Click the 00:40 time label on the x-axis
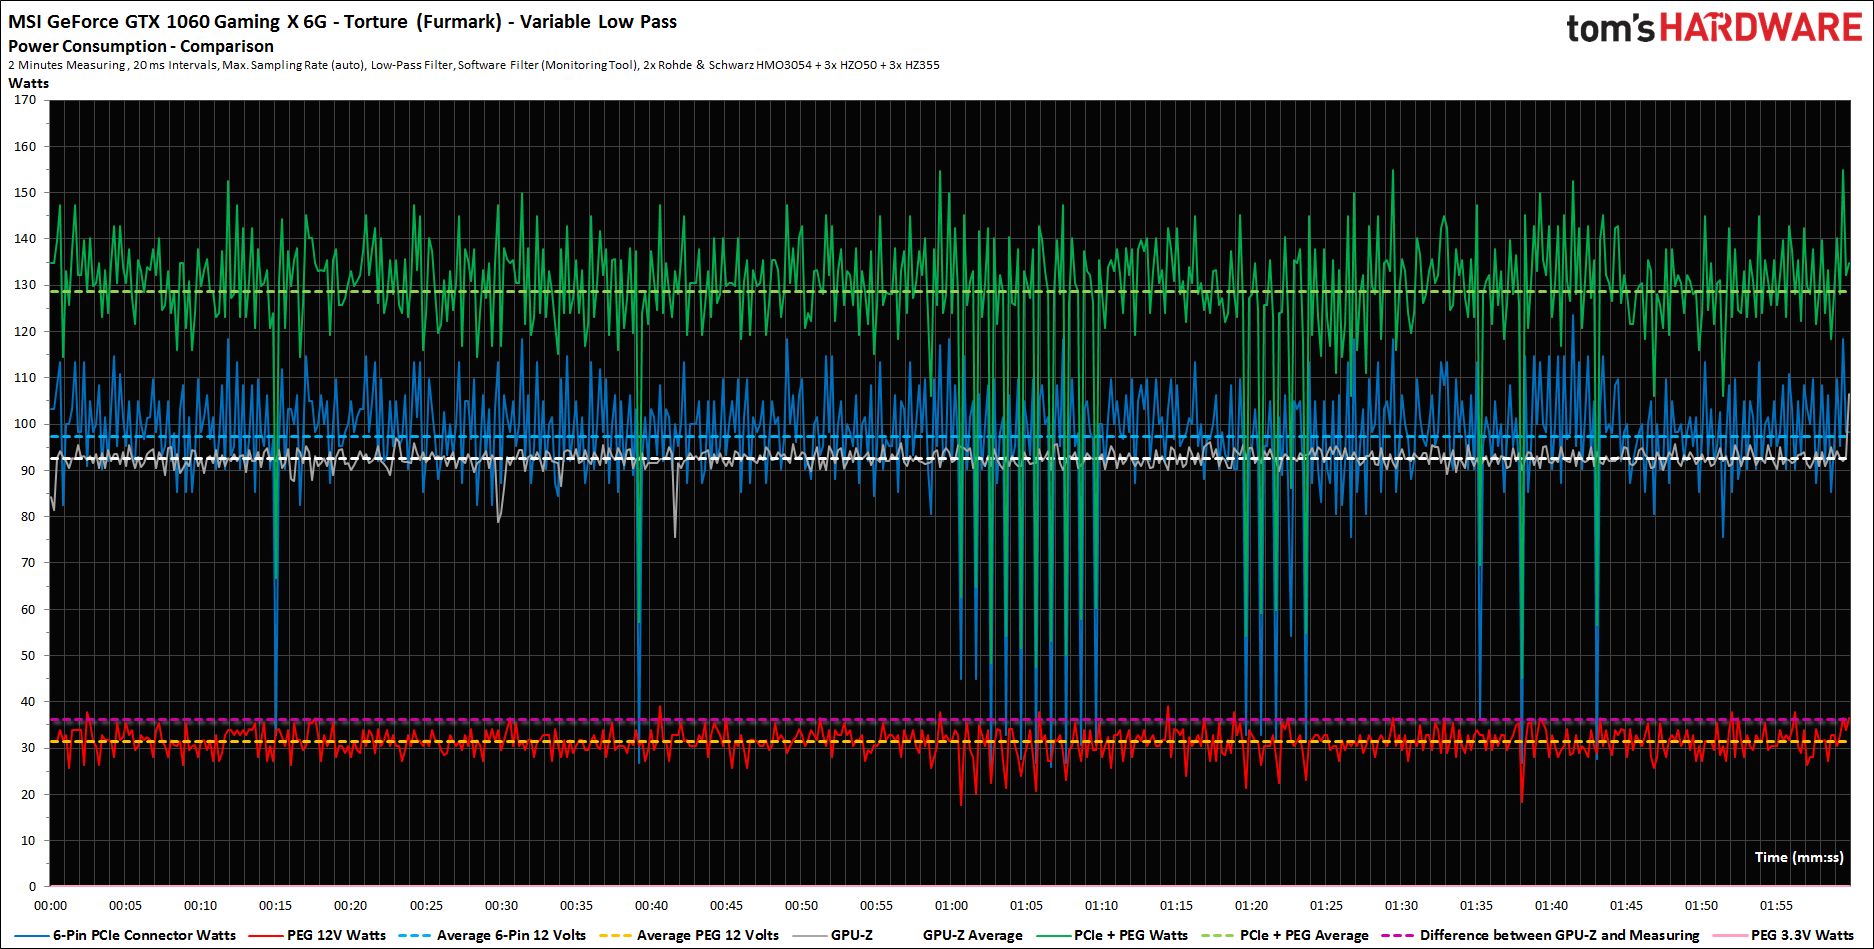This screenshot has height=949, width=1874. 651,906
